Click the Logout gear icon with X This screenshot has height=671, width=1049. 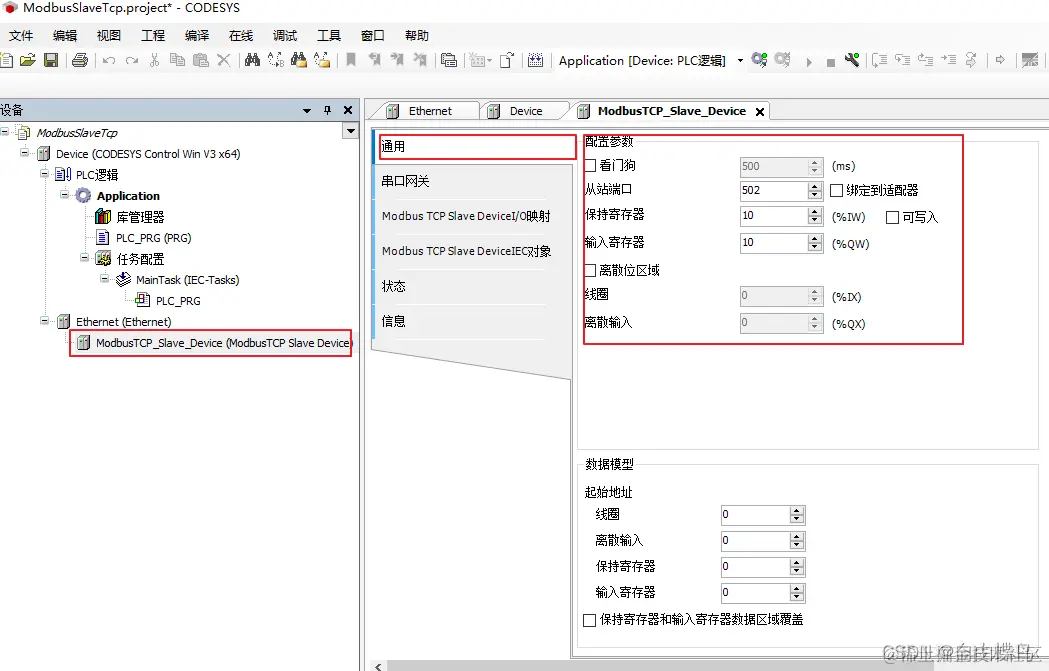click(783, 60)
